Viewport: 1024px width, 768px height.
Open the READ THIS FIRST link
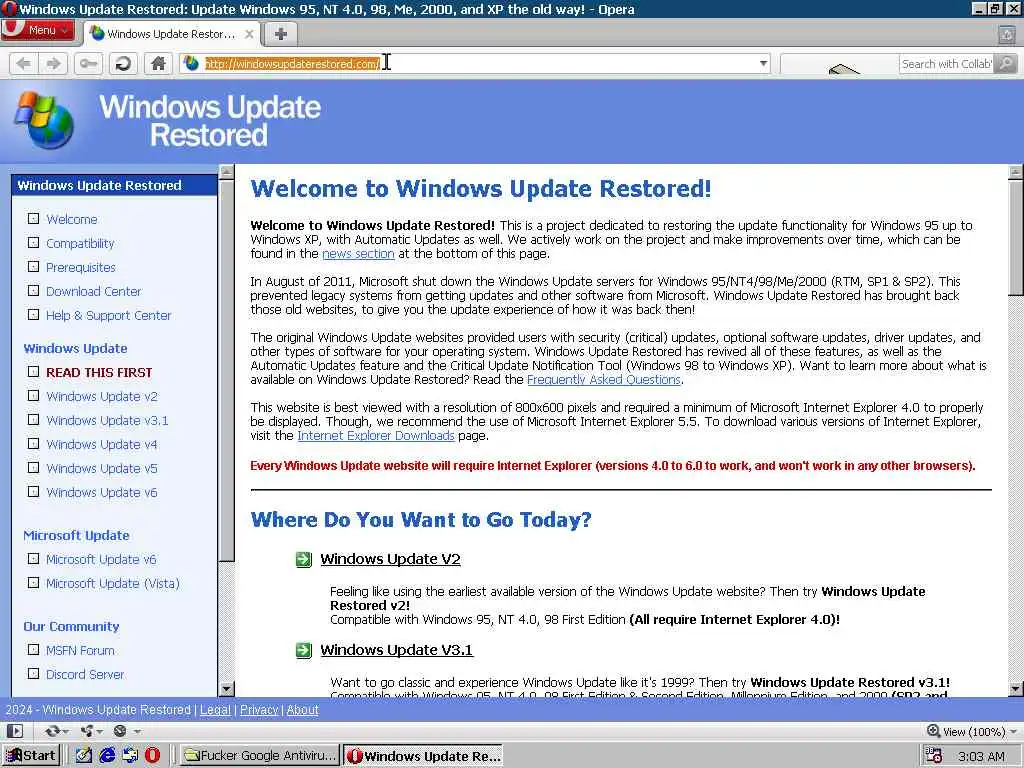point(99,372)
